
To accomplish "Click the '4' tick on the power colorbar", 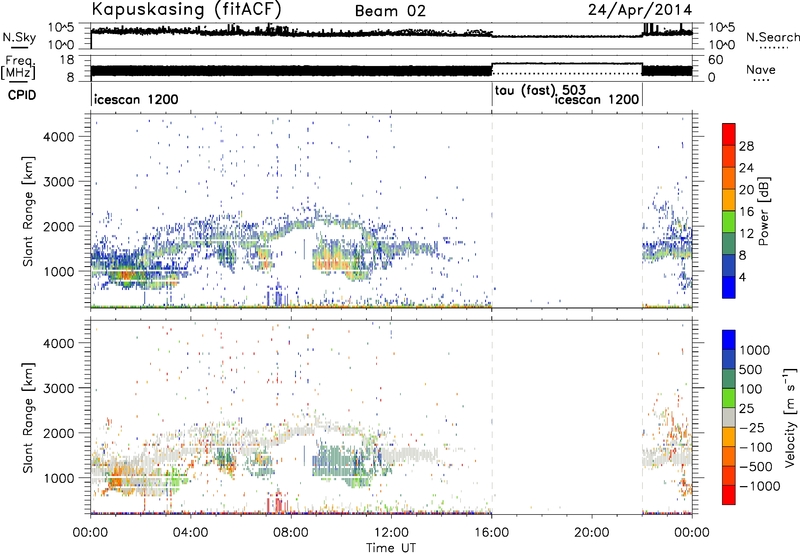I will (742, 277).
